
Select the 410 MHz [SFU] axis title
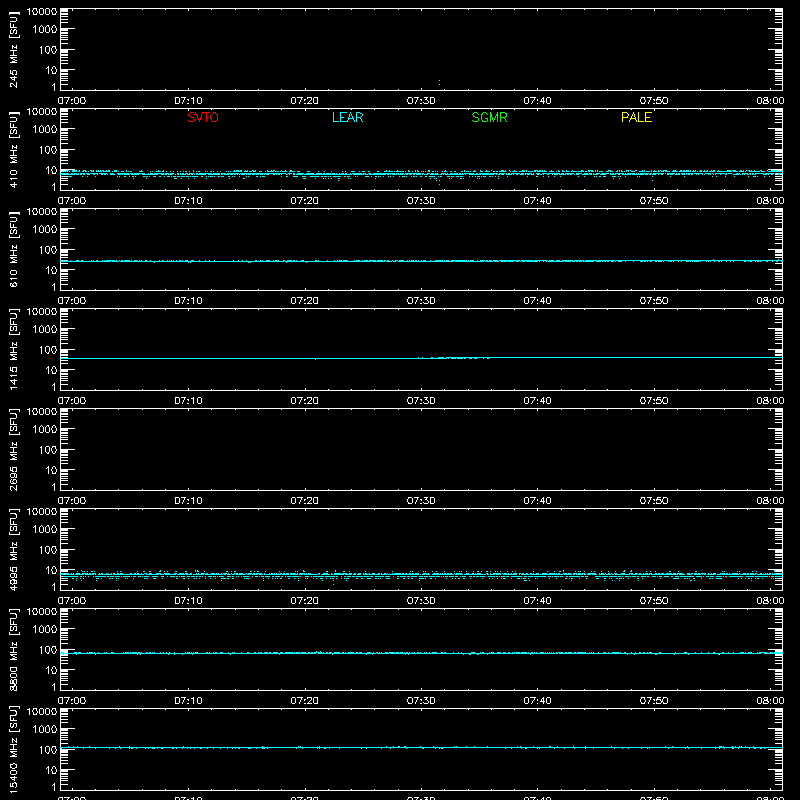point(13,149)
